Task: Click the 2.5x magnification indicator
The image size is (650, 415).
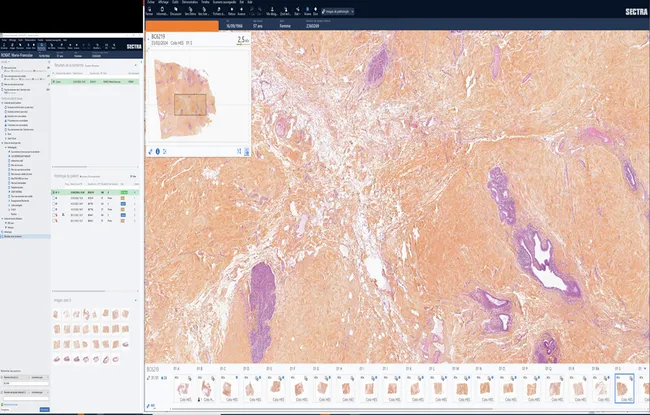Action: [x=243, y=40]
